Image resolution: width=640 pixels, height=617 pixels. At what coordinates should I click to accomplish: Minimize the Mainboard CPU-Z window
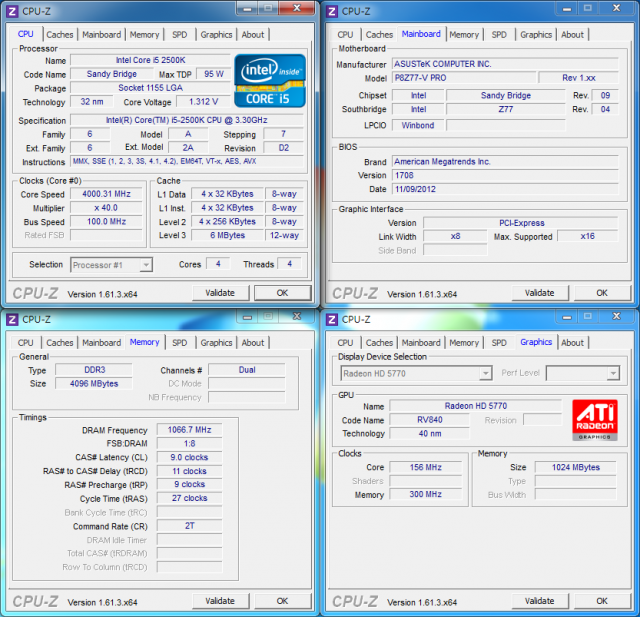tap(567, 8)
